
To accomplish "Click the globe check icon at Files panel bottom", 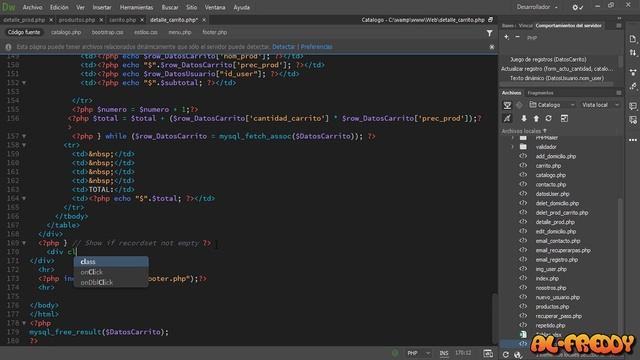I will [518, 354].
